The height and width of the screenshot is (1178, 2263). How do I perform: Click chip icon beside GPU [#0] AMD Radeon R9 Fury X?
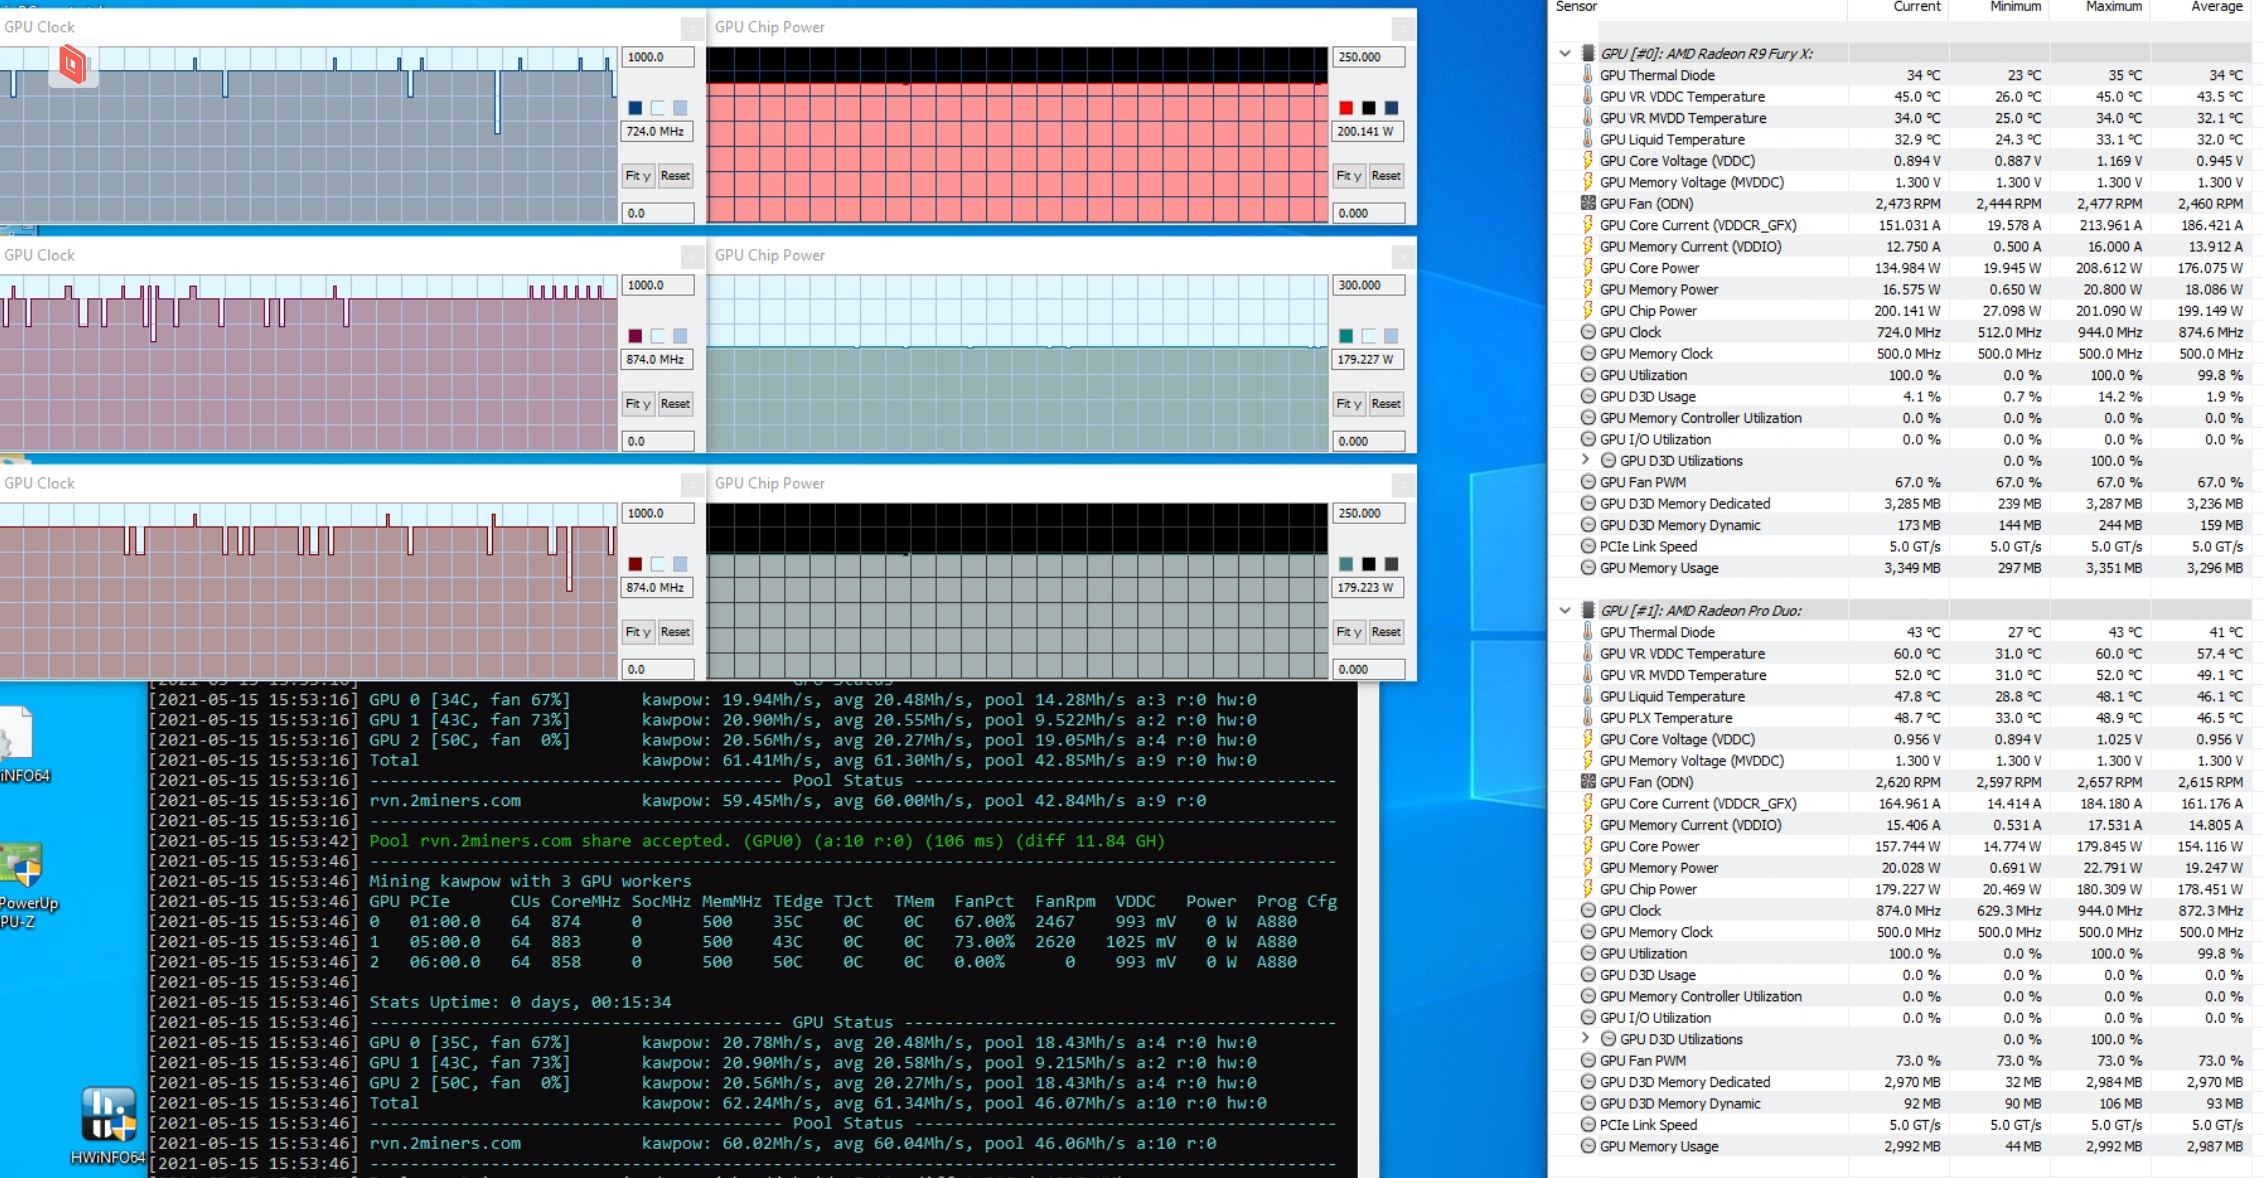1587,53
